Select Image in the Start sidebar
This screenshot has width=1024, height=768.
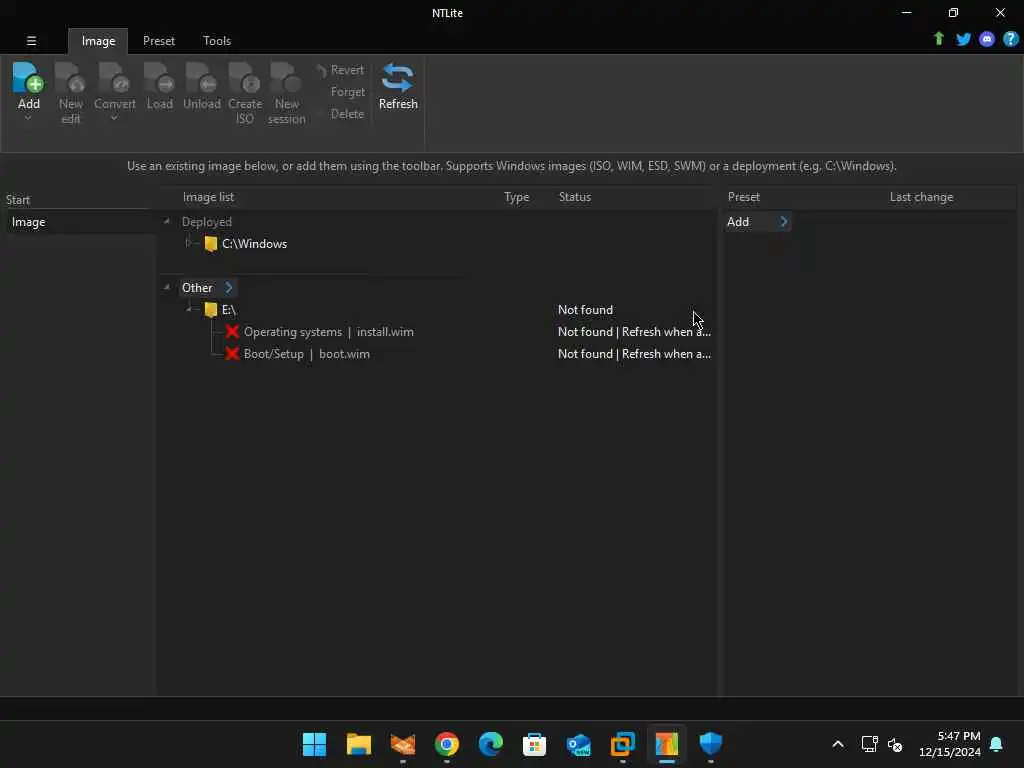click(x=77, y=222)
